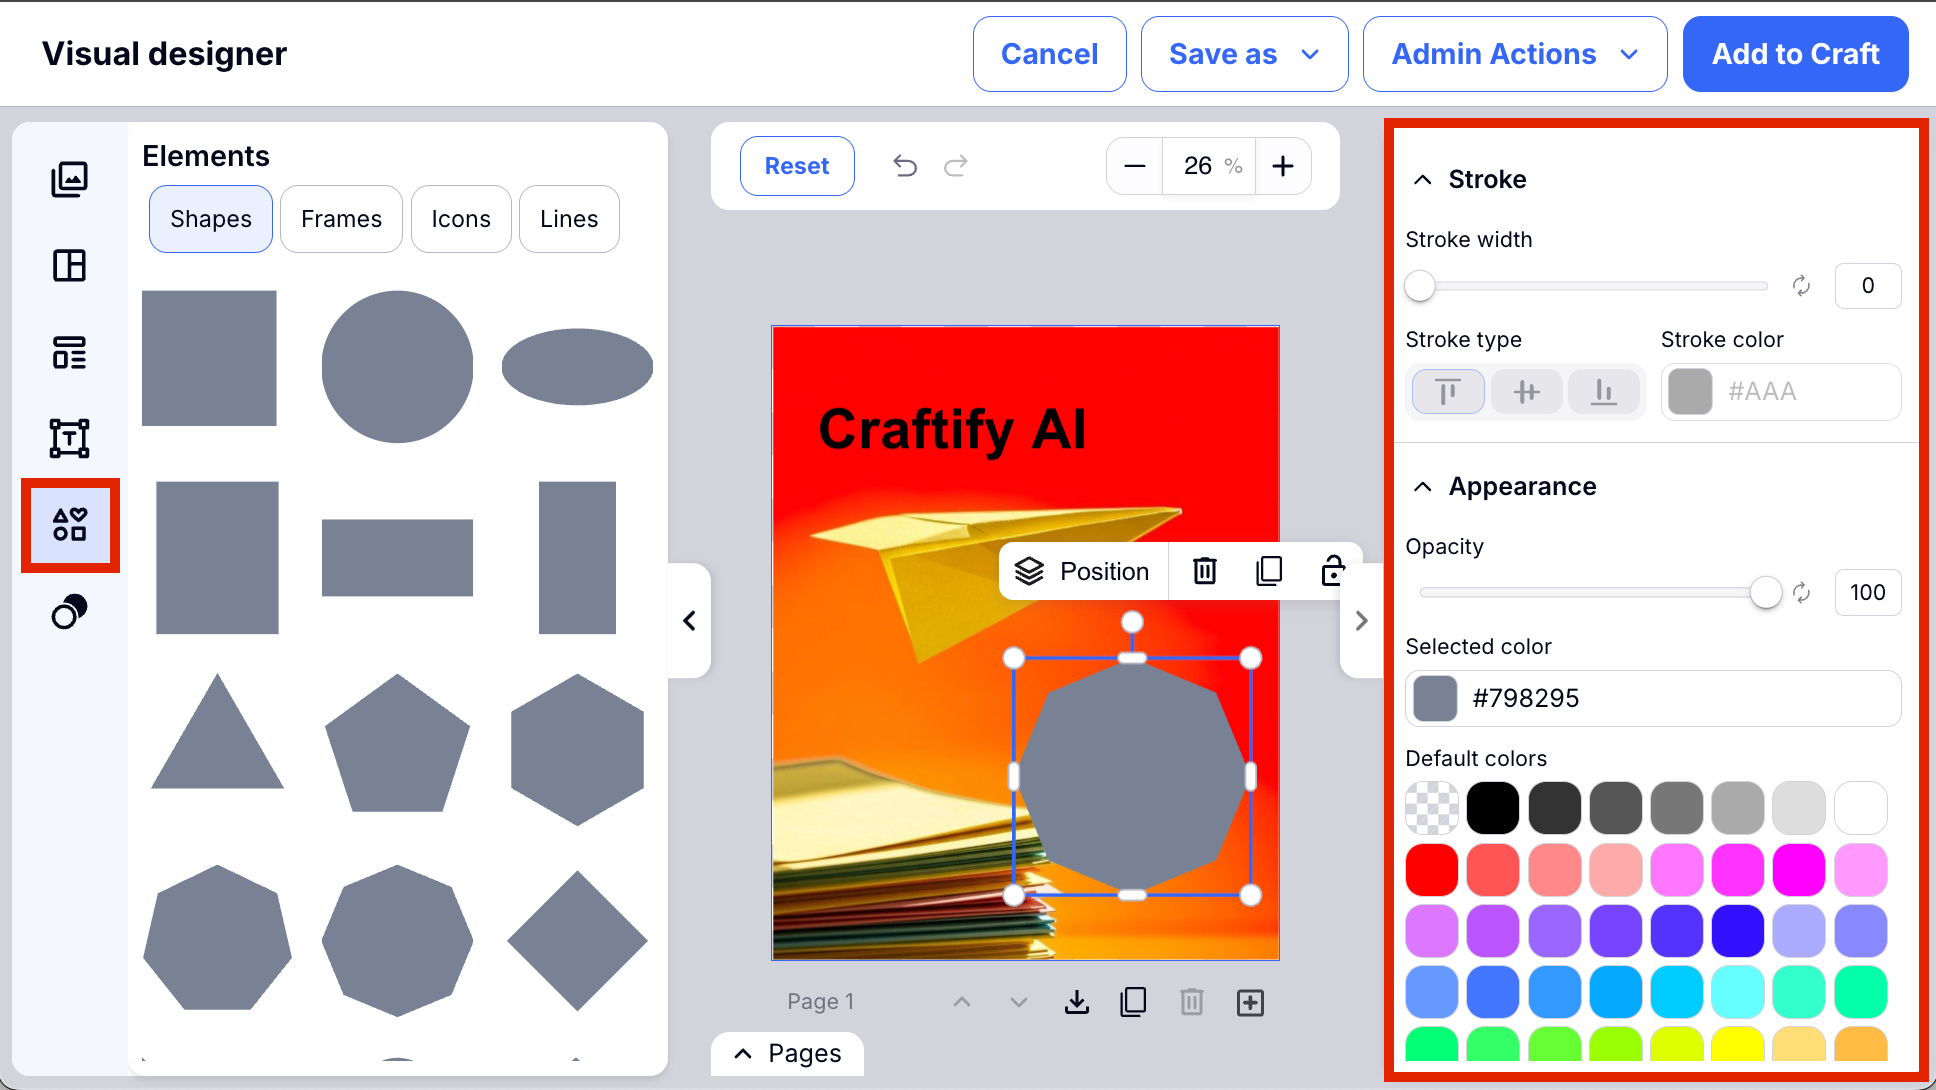The image size is (1936, 1090).
Task: Pick the pure red default color swatch
Action: click(x=1431, y=869)
